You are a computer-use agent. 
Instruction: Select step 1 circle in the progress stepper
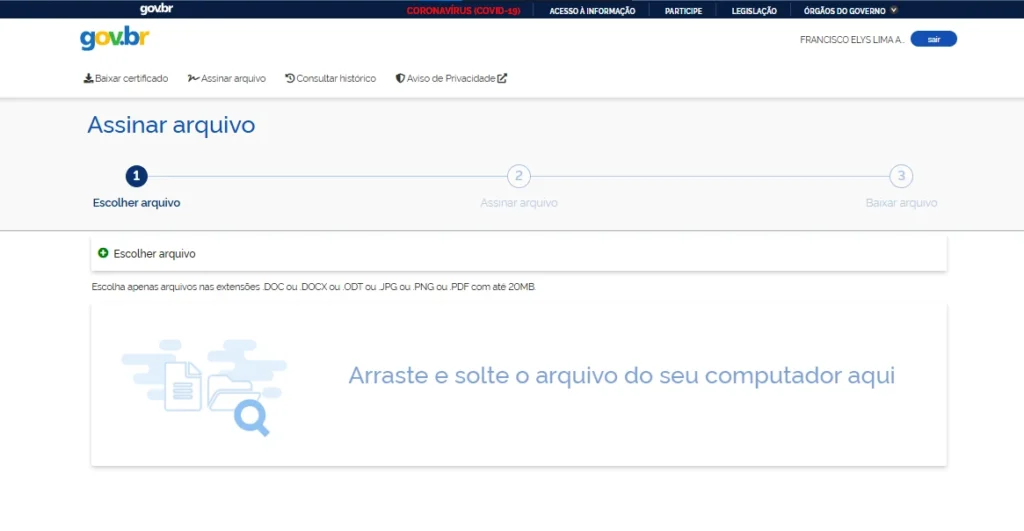point(136,176)
